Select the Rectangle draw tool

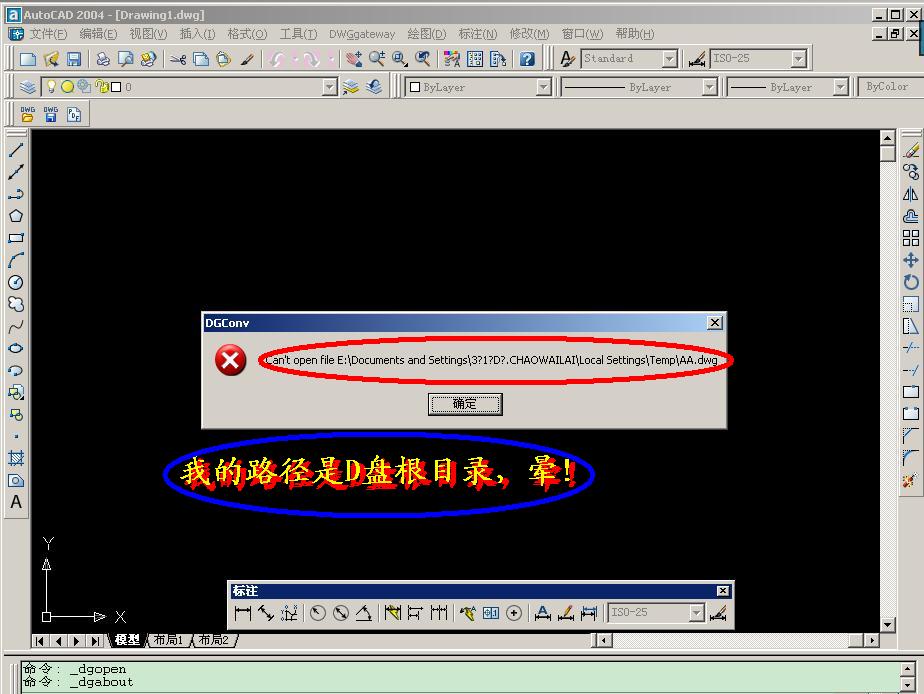tap(16, 238)
